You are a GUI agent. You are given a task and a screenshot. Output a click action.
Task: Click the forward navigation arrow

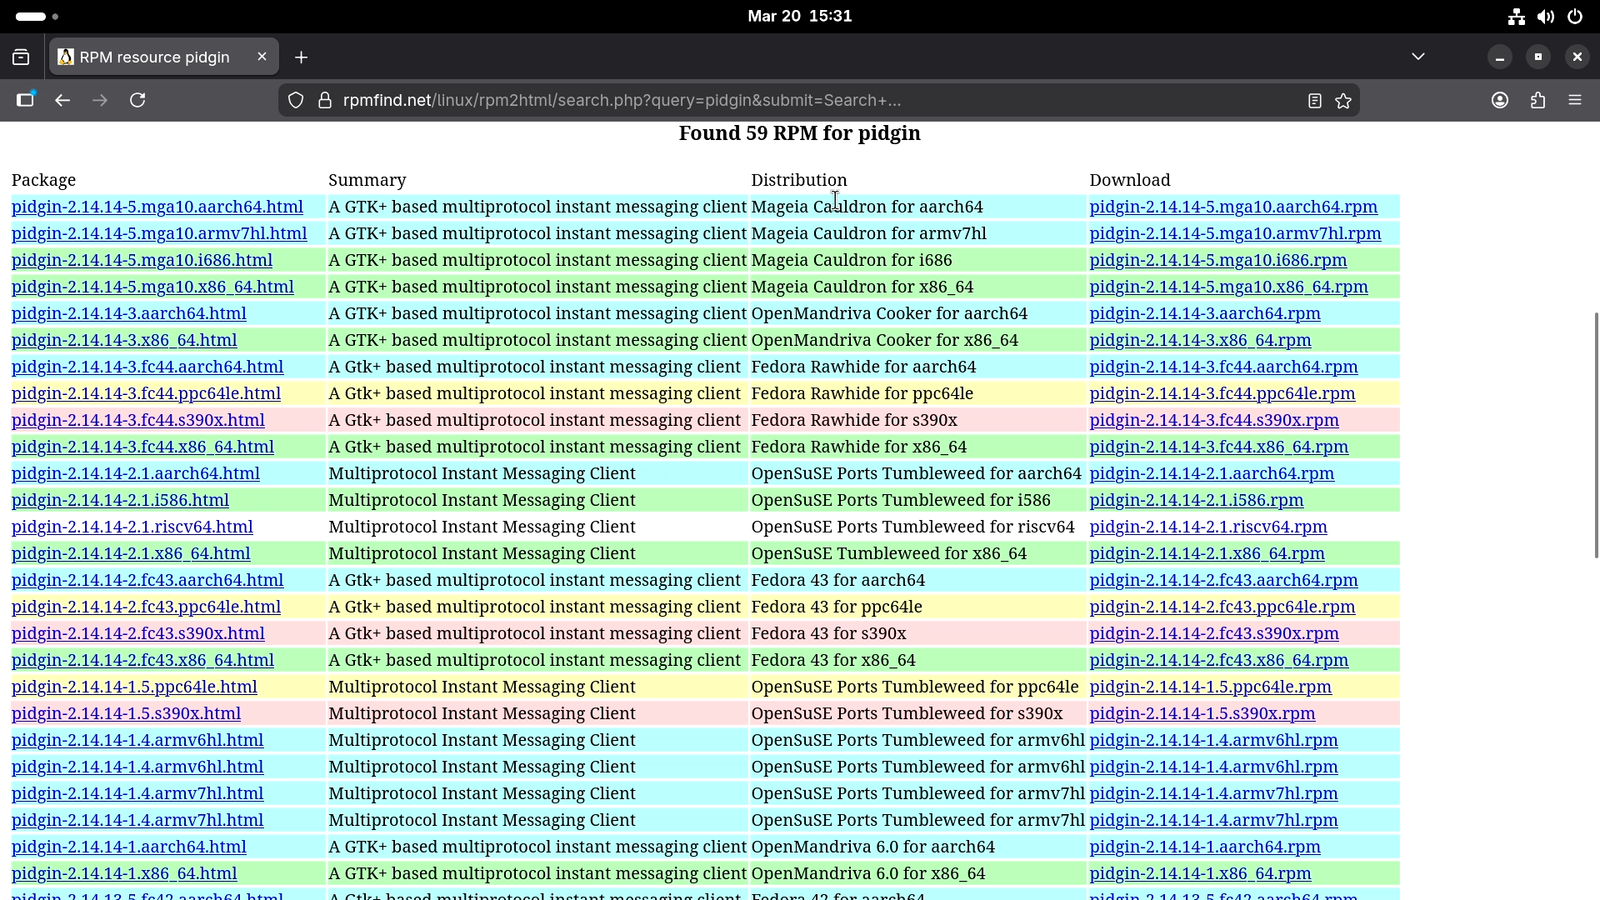point(100,100)
